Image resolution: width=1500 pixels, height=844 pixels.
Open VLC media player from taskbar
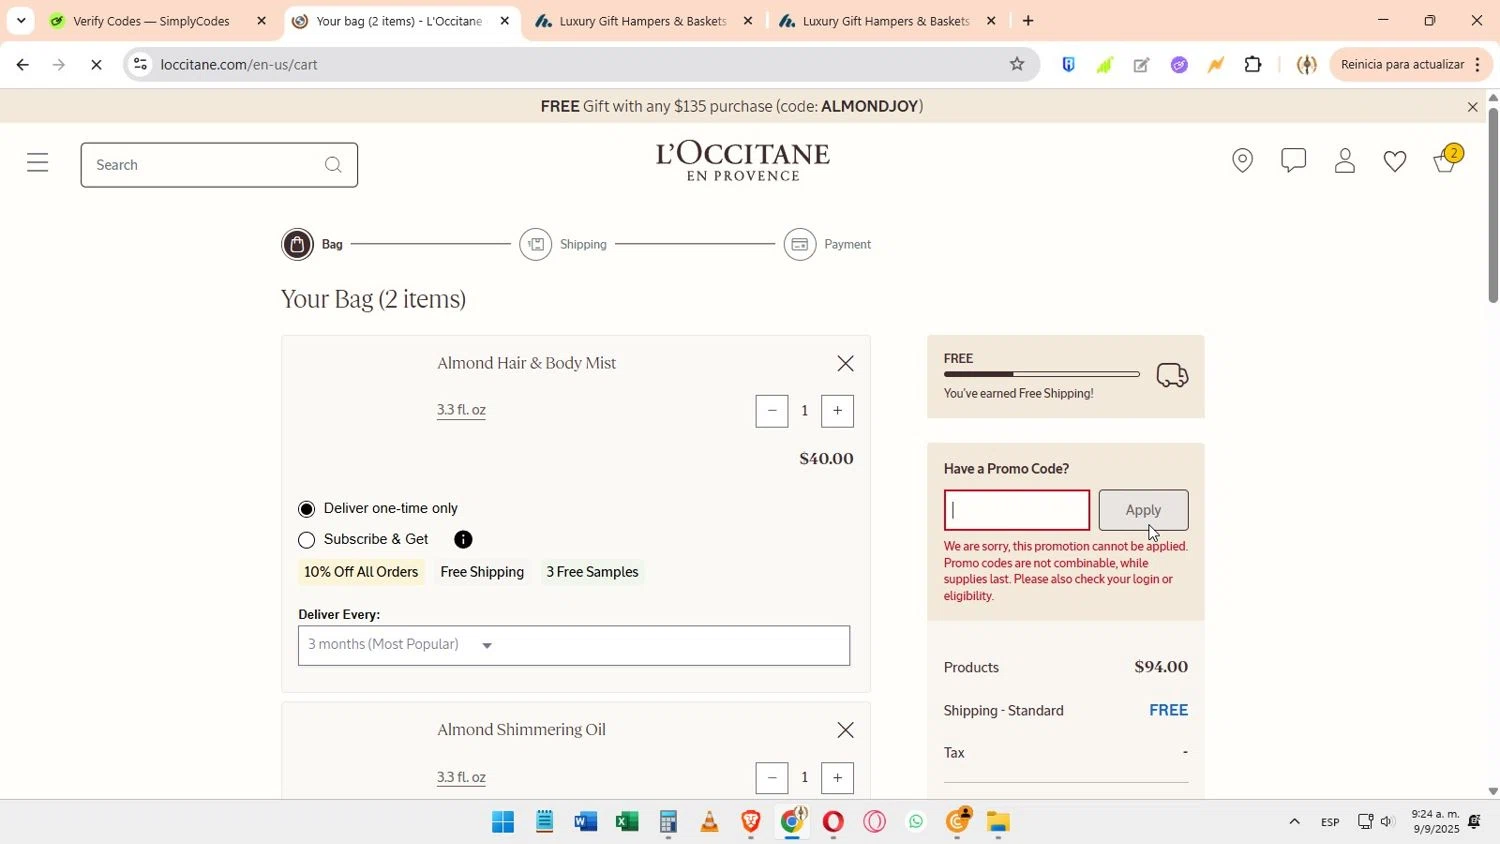coord(709,822)
